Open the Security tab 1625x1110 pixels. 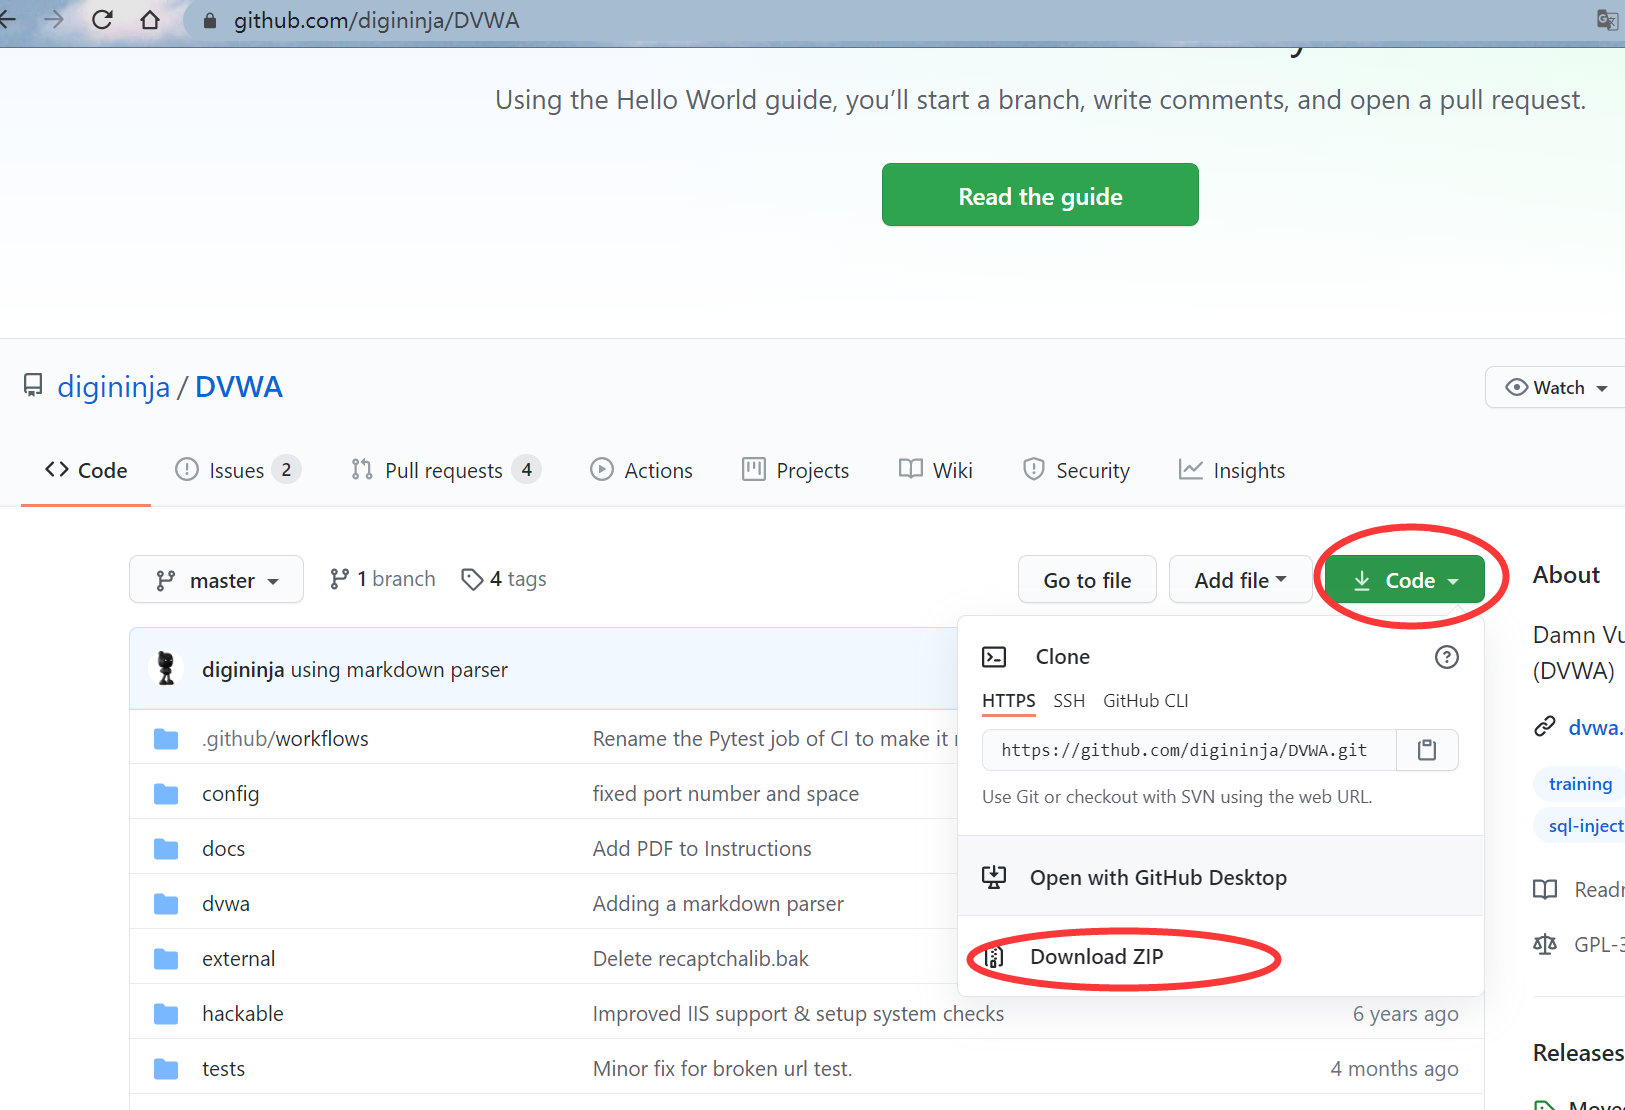(x=1076, y=470)
